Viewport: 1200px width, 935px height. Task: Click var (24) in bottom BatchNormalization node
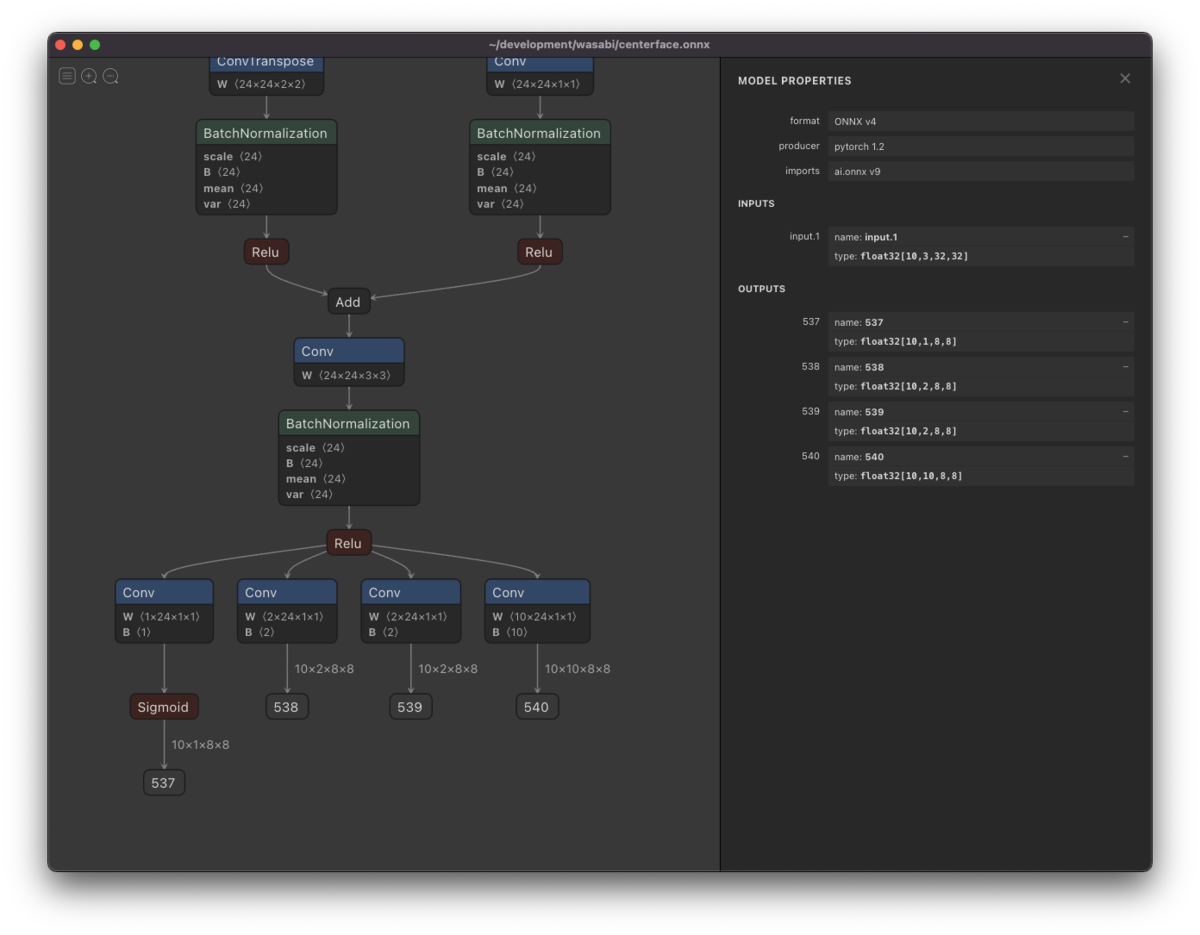point(310,495)
